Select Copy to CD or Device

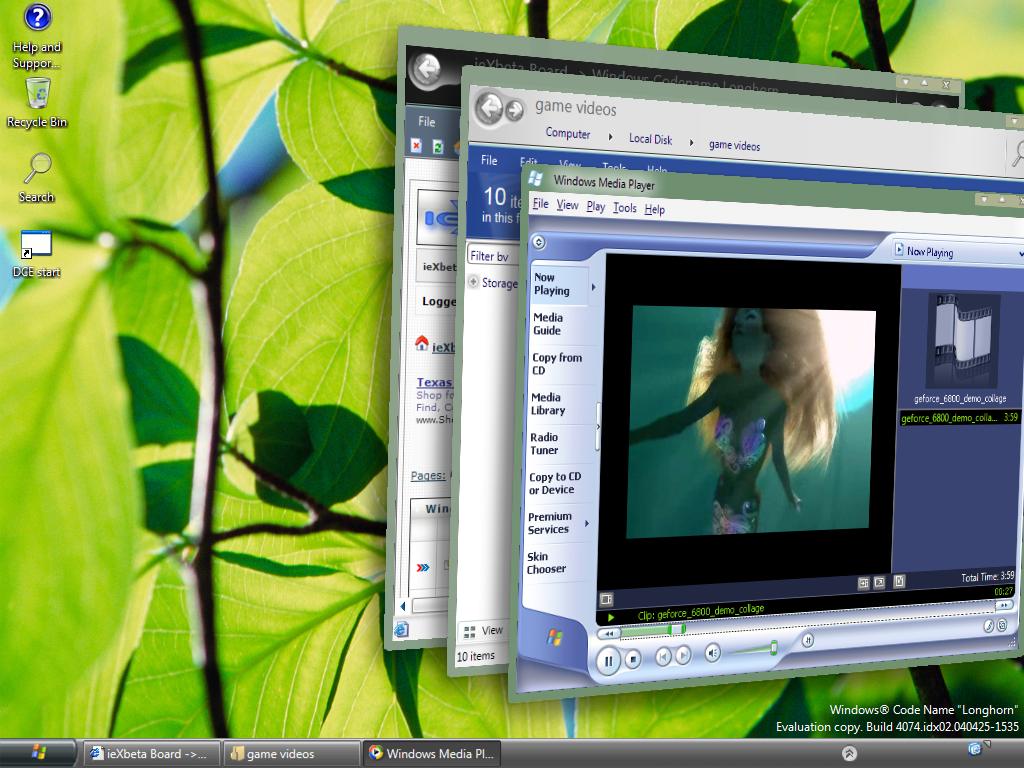554,483
